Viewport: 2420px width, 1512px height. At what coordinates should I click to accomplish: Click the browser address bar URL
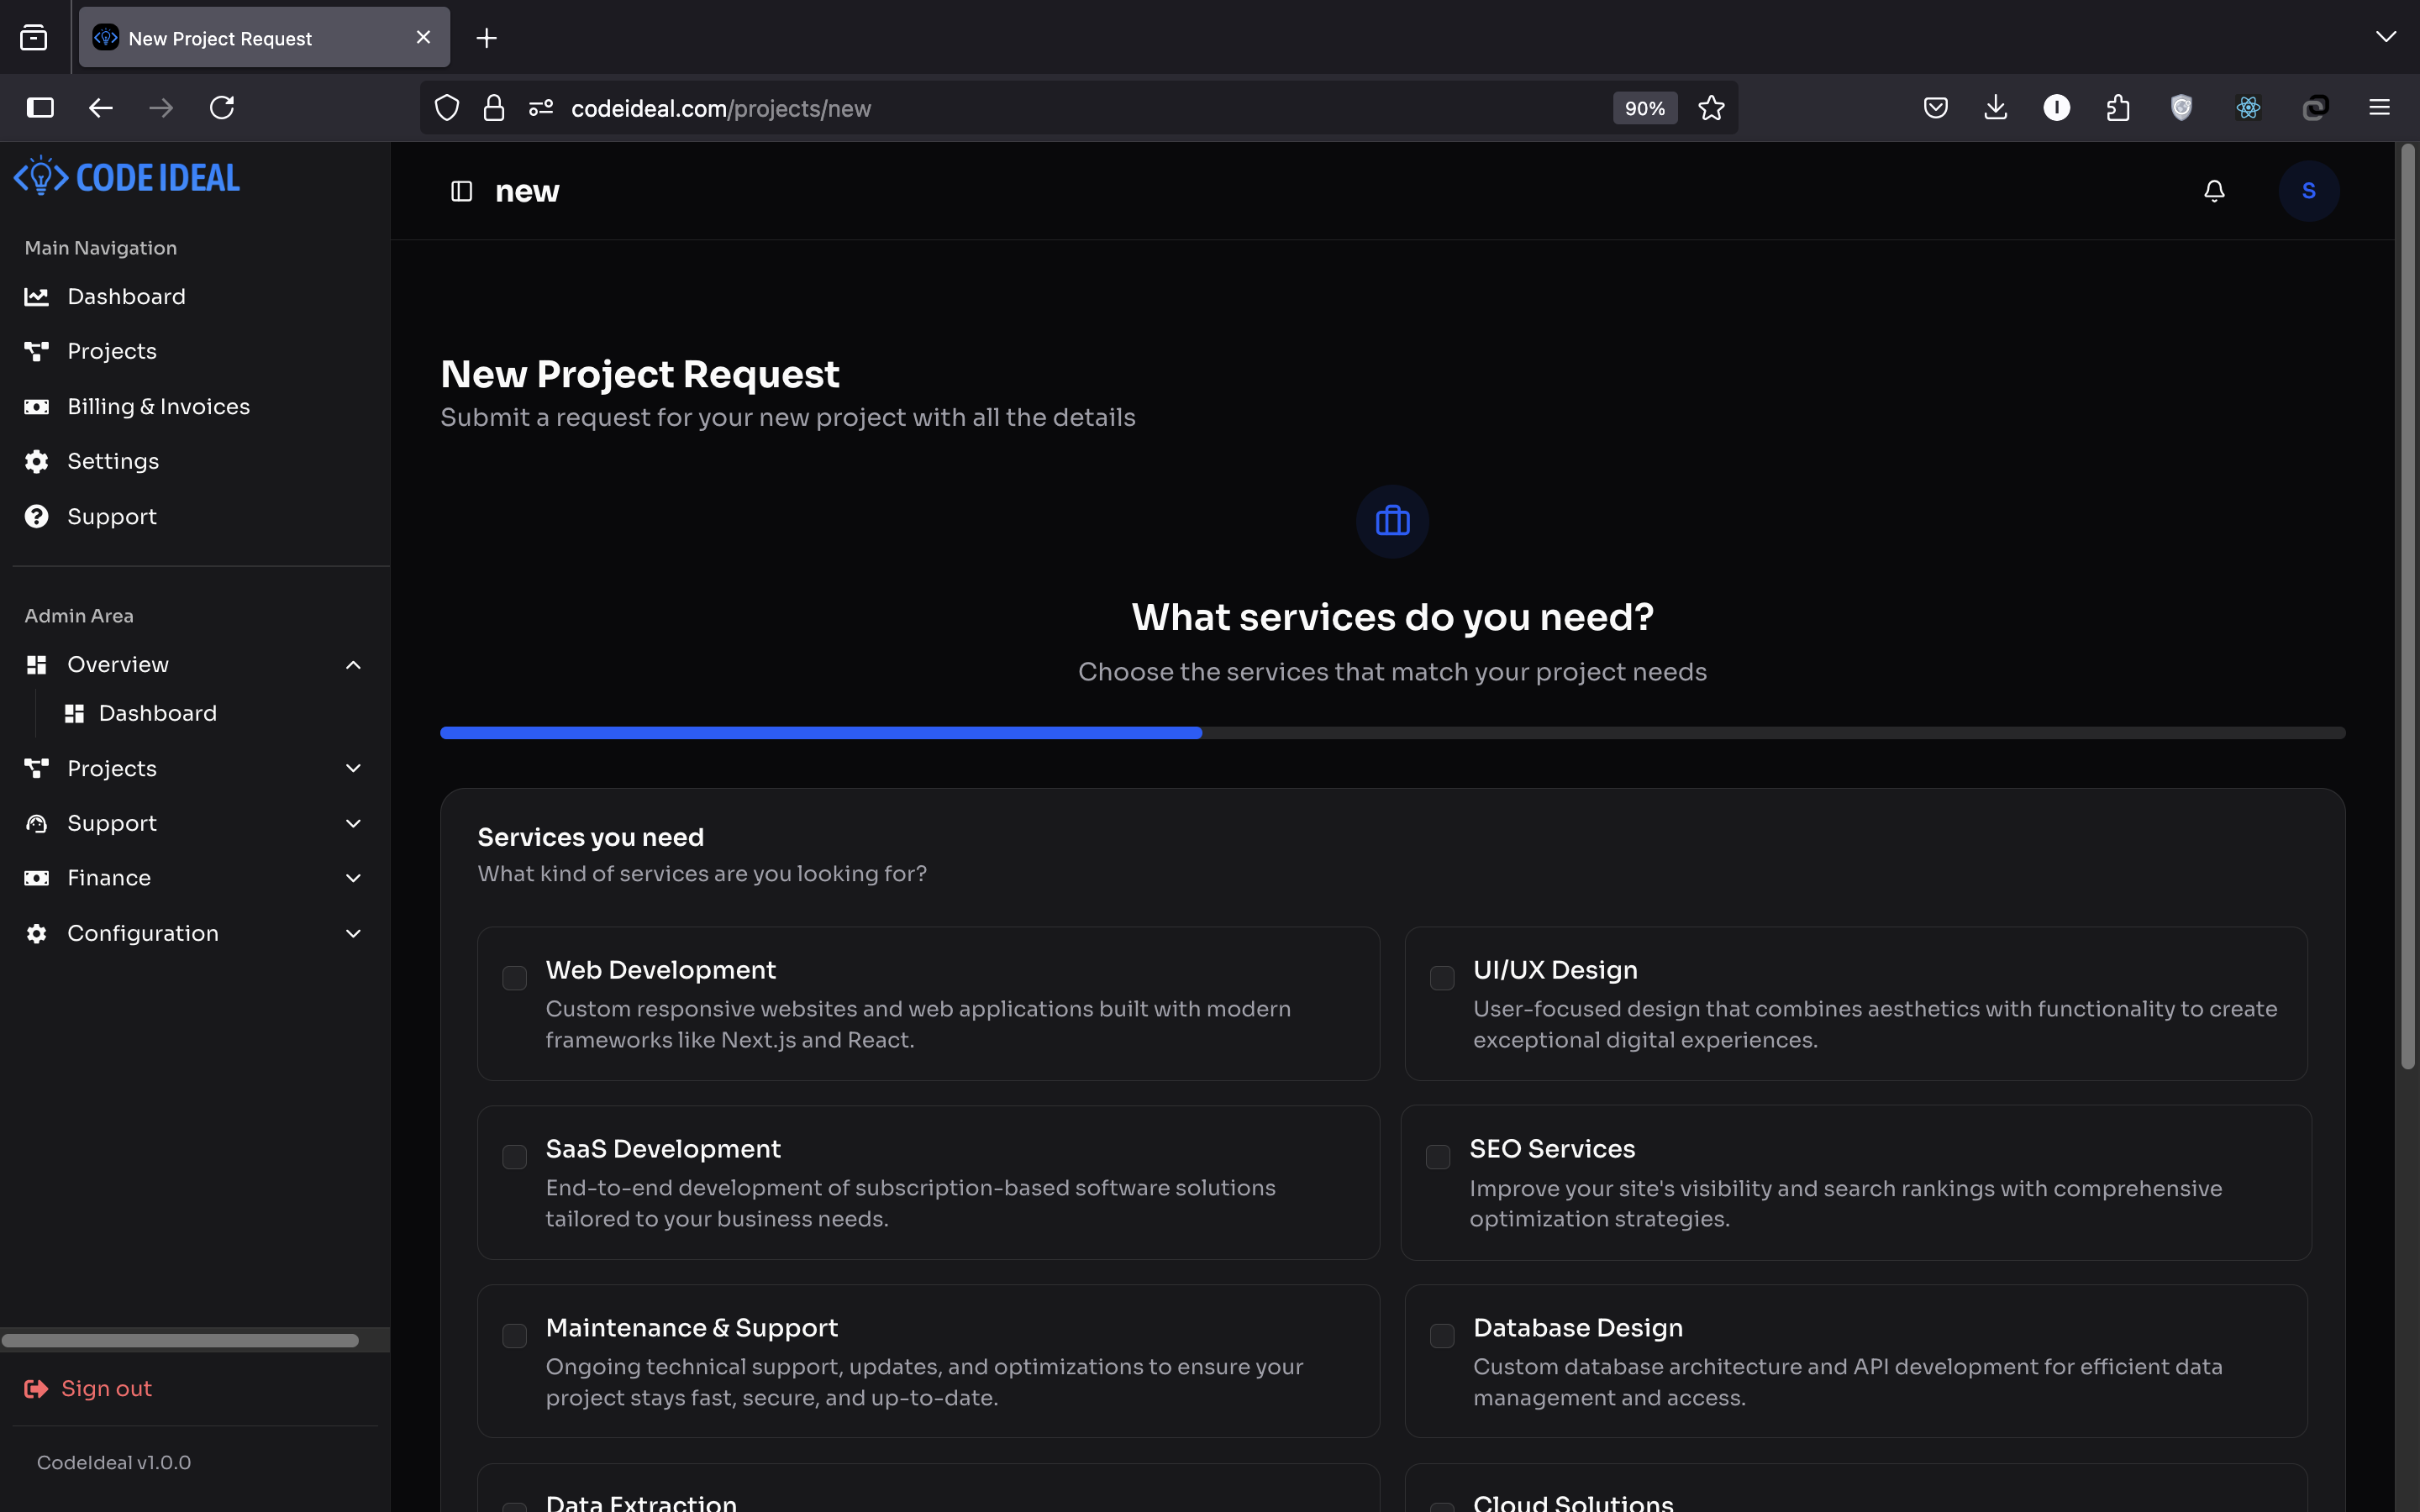pyautogui.click(x=720, y=108)
